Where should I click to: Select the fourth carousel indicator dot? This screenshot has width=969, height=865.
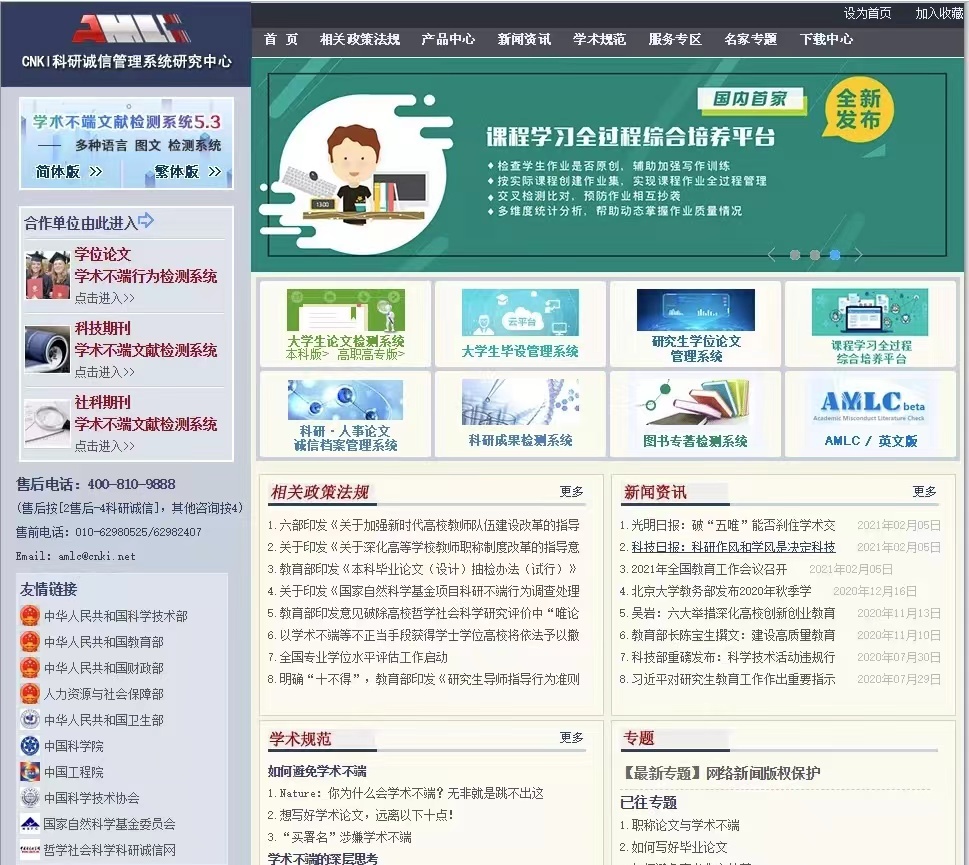(x=835, y=255)
